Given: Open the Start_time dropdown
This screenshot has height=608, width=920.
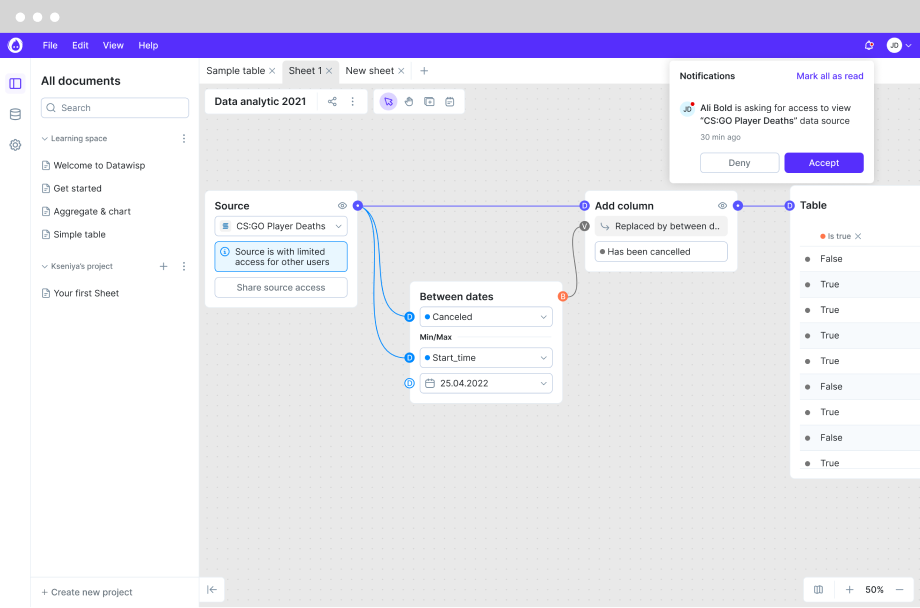Looking at the screenshot, I should tap(486, 358).
